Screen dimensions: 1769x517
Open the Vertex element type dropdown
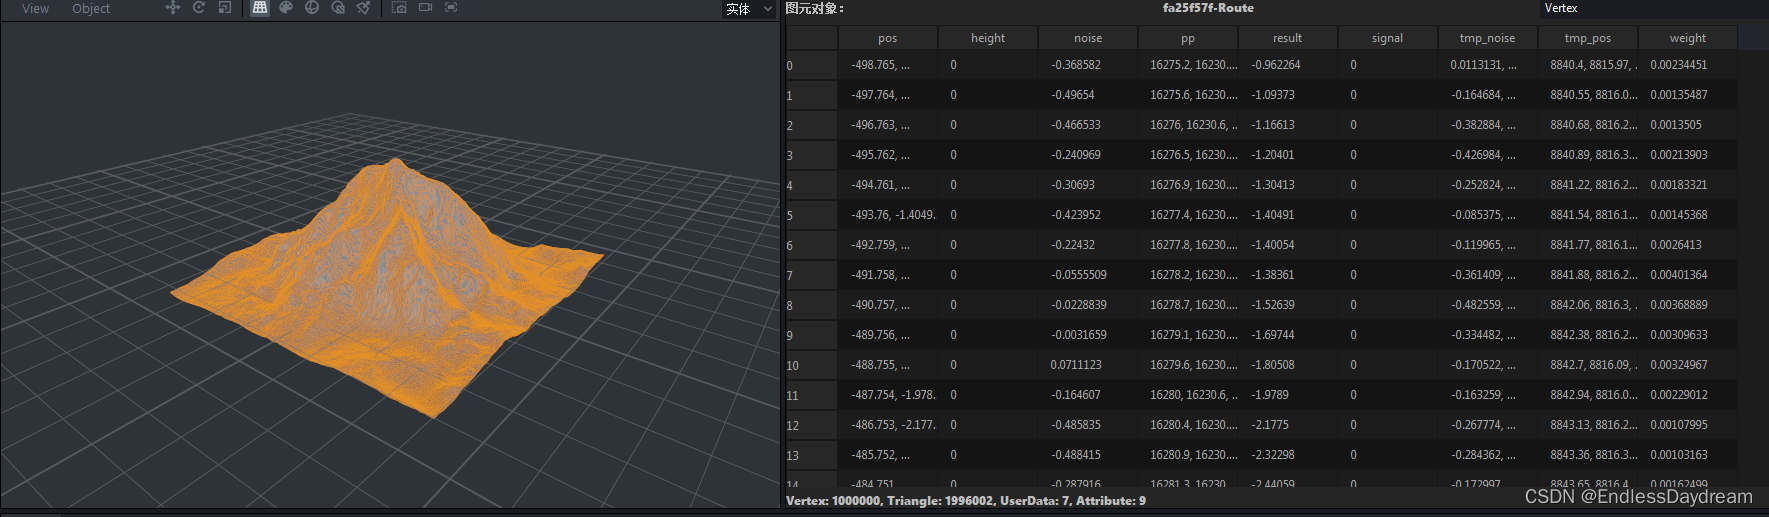[x=1654, y=8]
